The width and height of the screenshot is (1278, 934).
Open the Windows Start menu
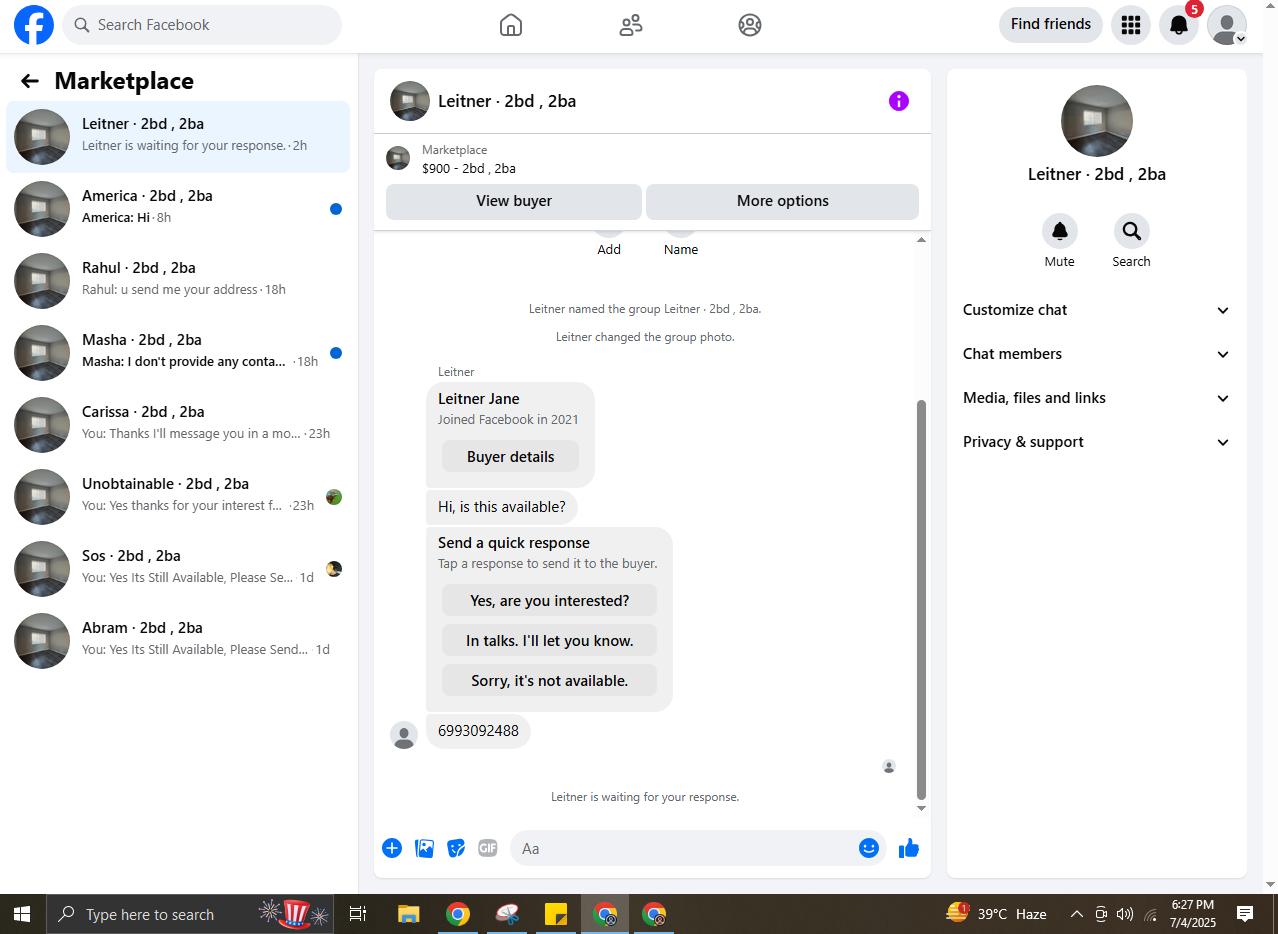click(22, 914)
